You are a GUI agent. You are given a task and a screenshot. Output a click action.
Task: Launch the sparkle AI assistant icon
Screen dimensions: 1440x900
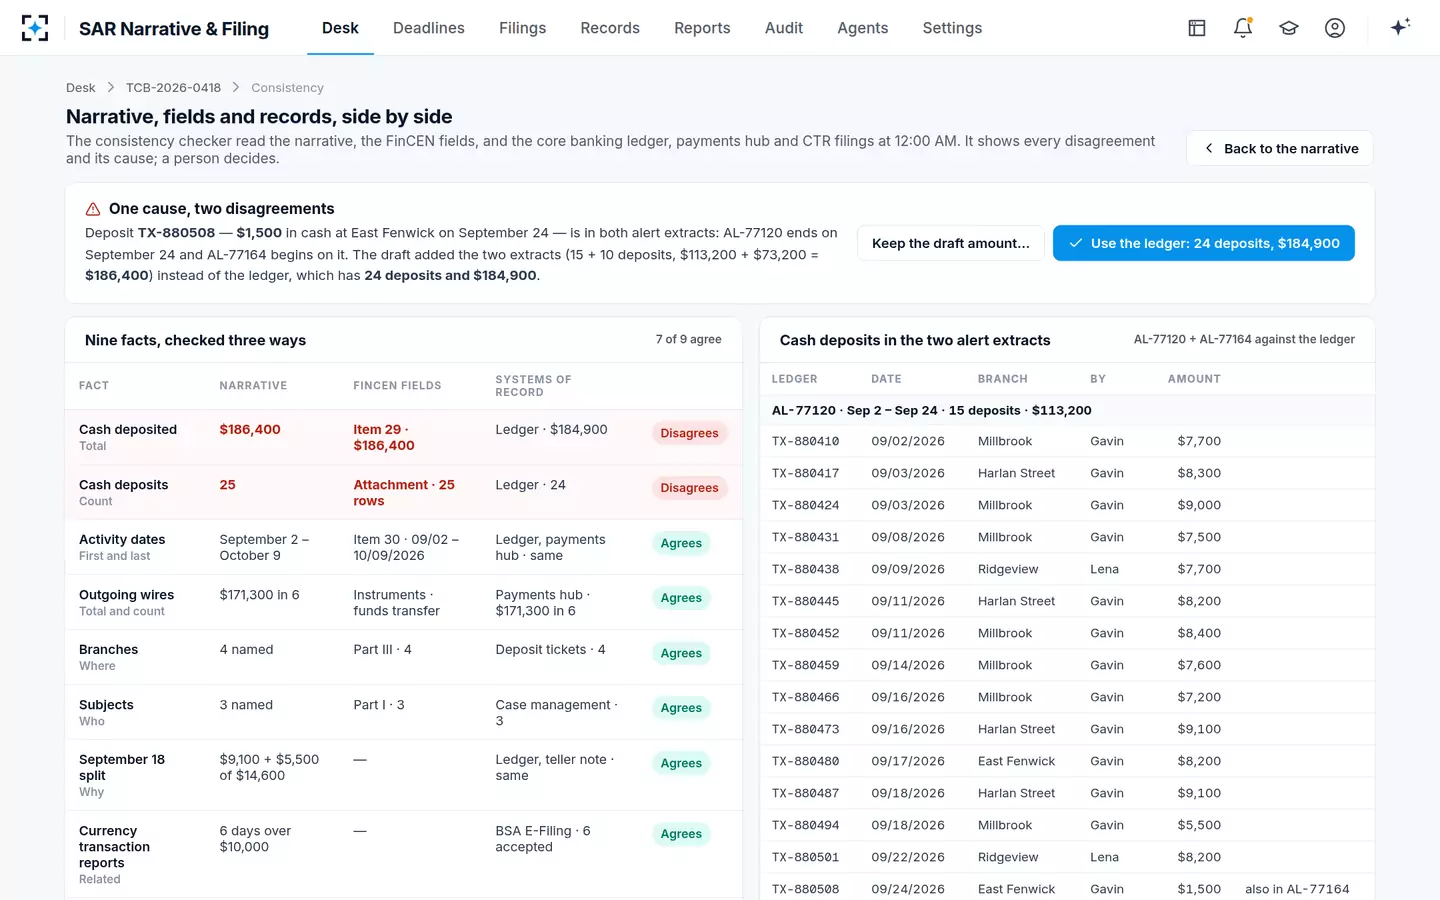point(1400,27)
